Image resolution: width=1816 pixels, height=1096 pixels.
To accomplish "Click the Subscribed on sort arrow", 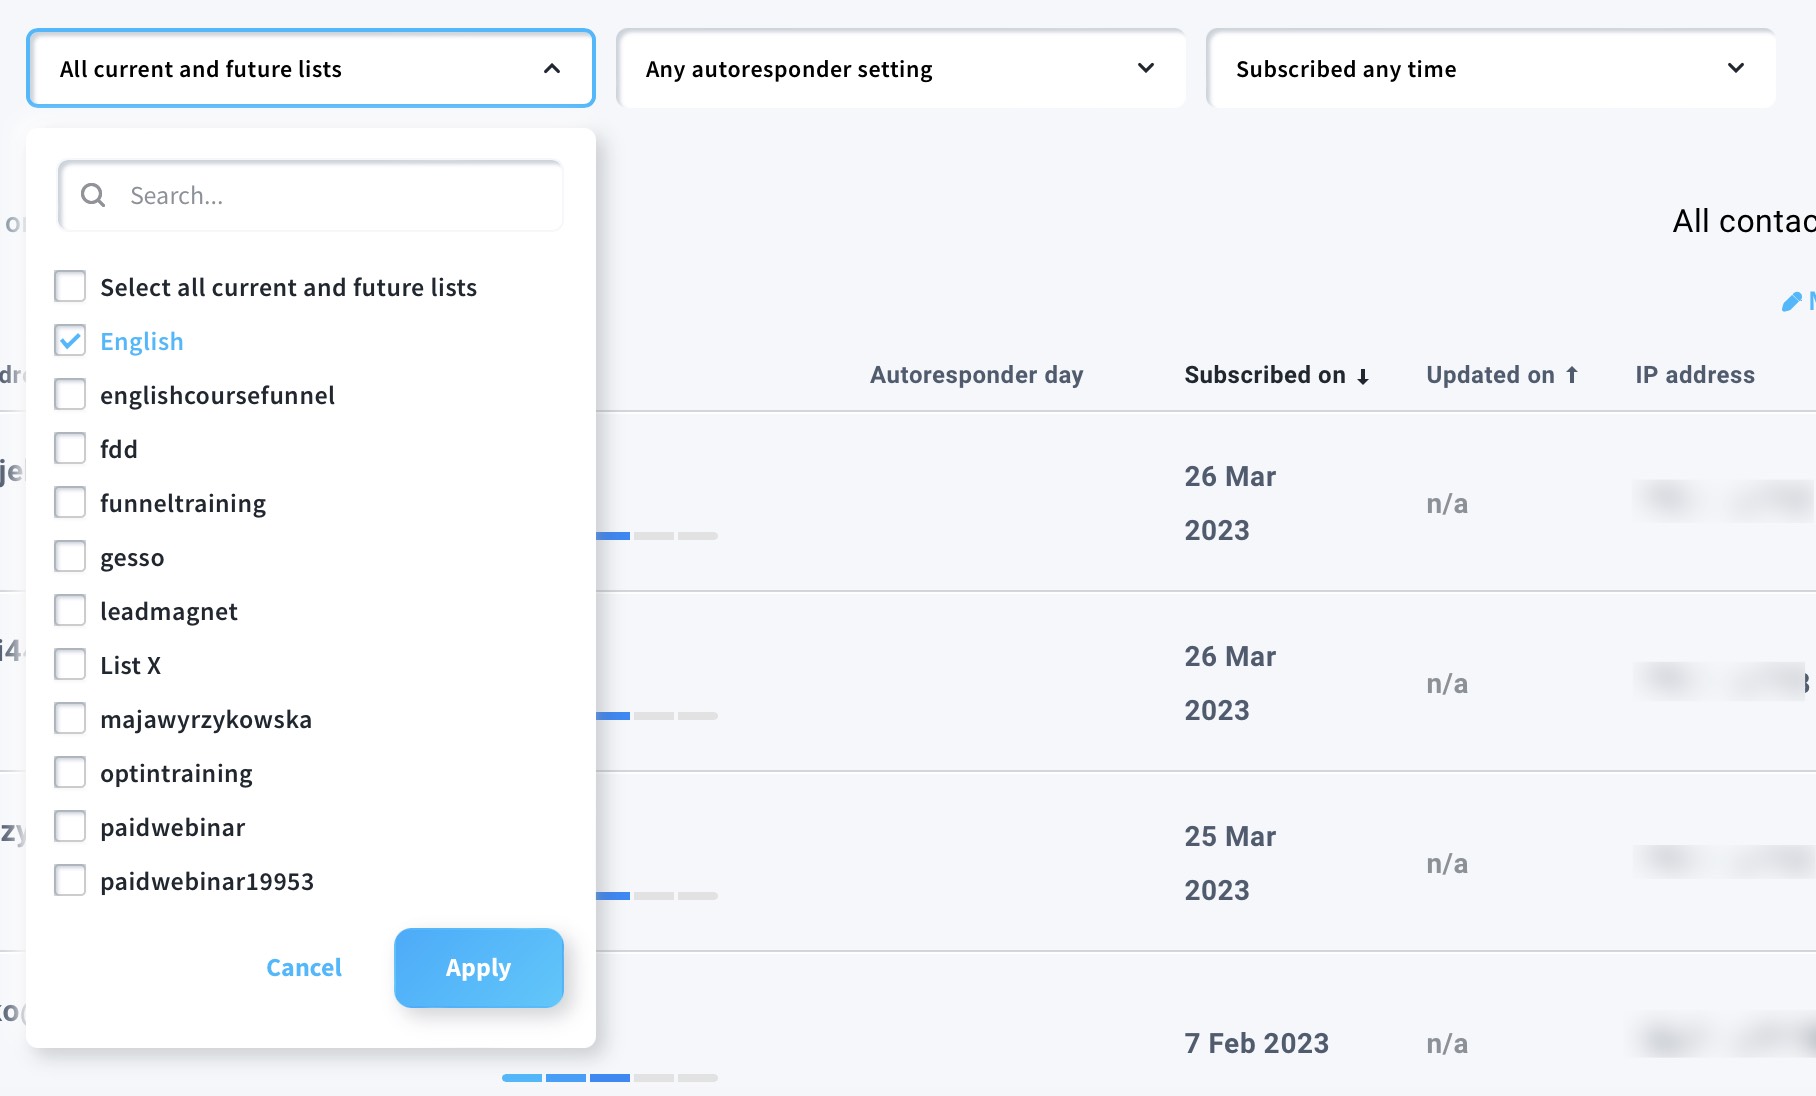I will click(x=1363, y=376).
